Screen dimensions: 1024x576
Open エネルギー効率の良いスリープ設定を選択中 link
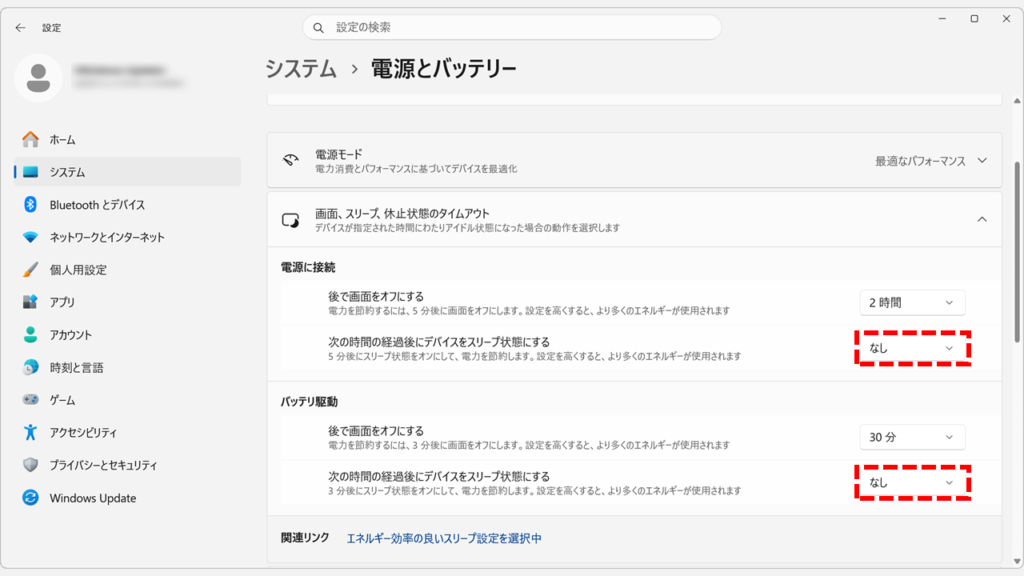pos(447,537)
